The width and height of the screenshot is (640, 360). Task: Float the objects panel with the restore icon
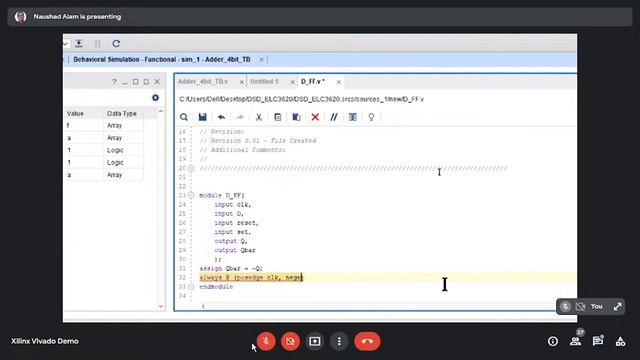pos(146,82)
